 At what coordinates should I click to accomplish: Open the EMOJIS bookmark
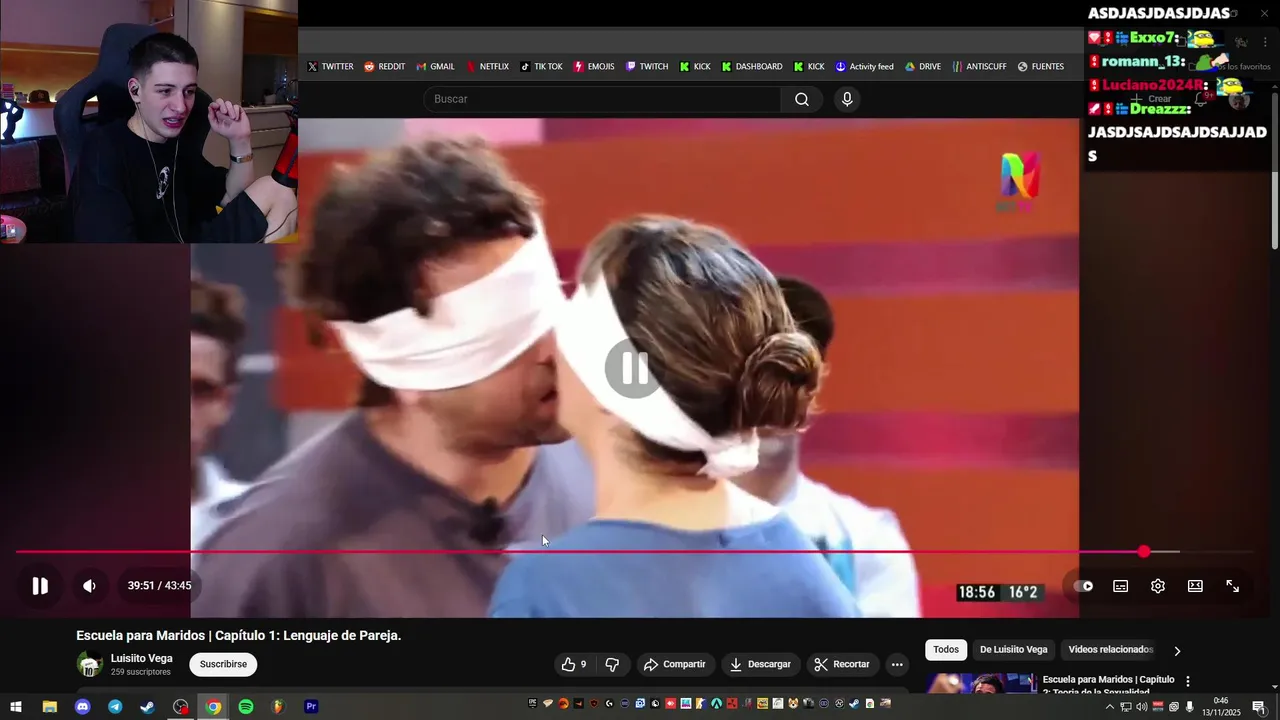click(x=594, y=67)
